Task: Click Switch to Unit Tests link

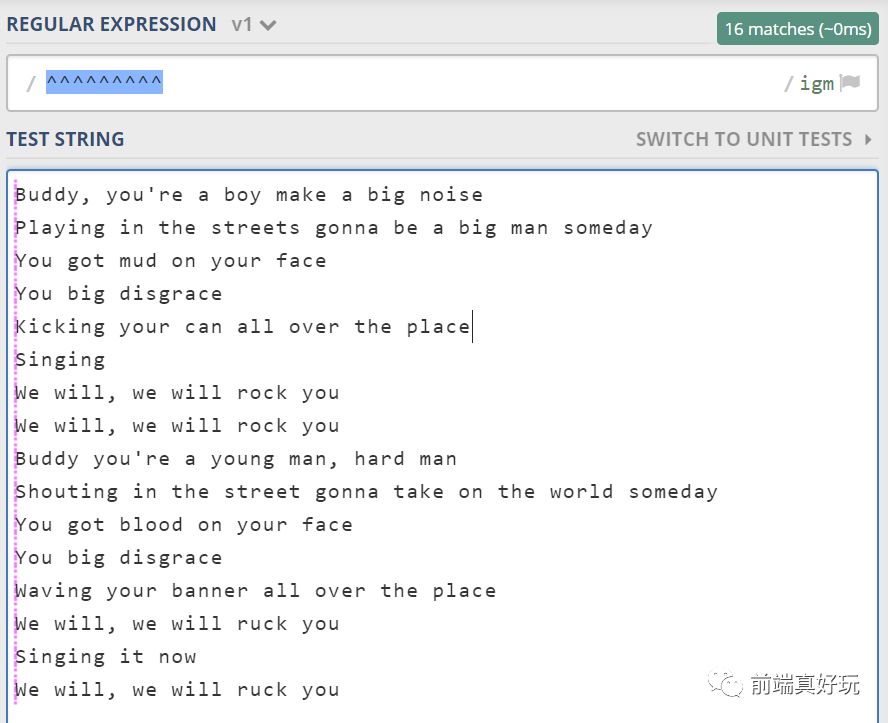Action: click(744, 139)
